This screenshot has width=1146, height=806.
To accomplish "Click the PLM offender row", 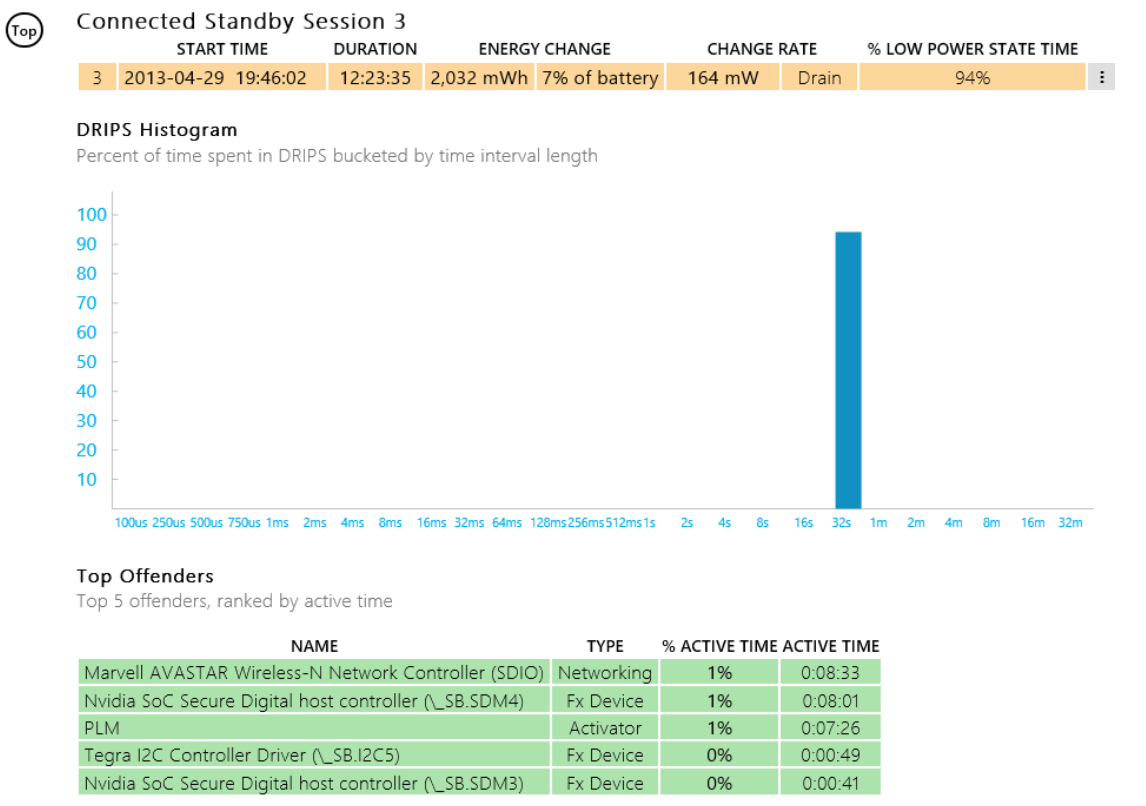I will pos(314,728).
